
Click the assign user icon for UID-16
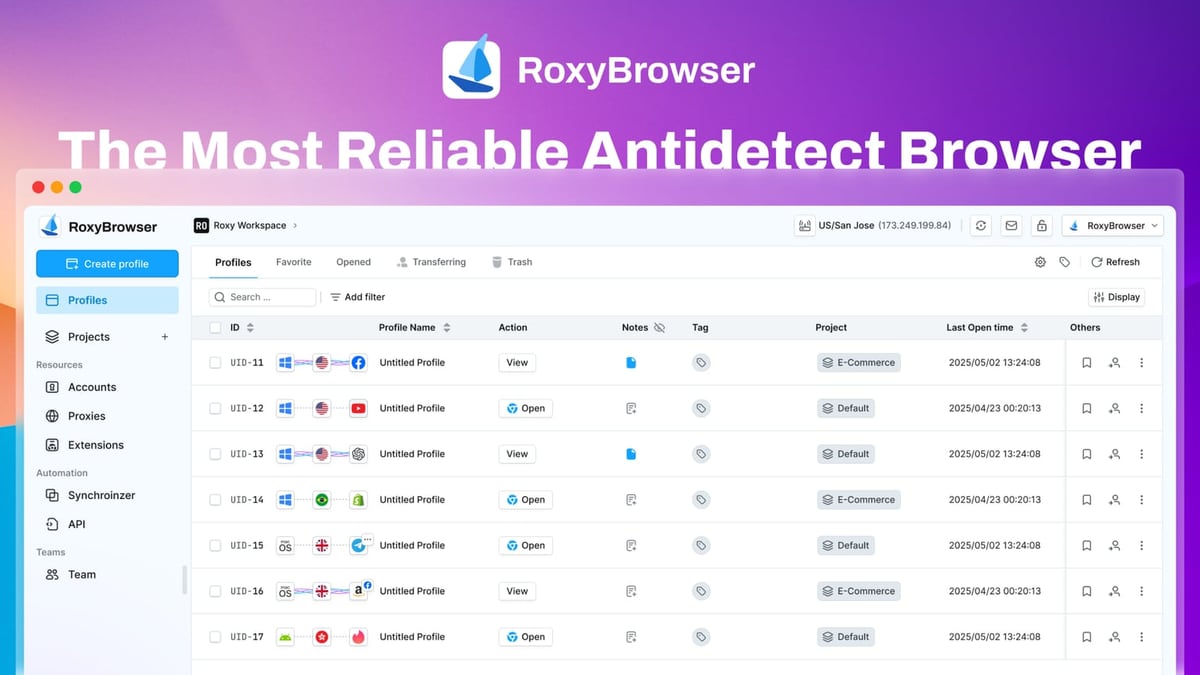click(1114, 591)
